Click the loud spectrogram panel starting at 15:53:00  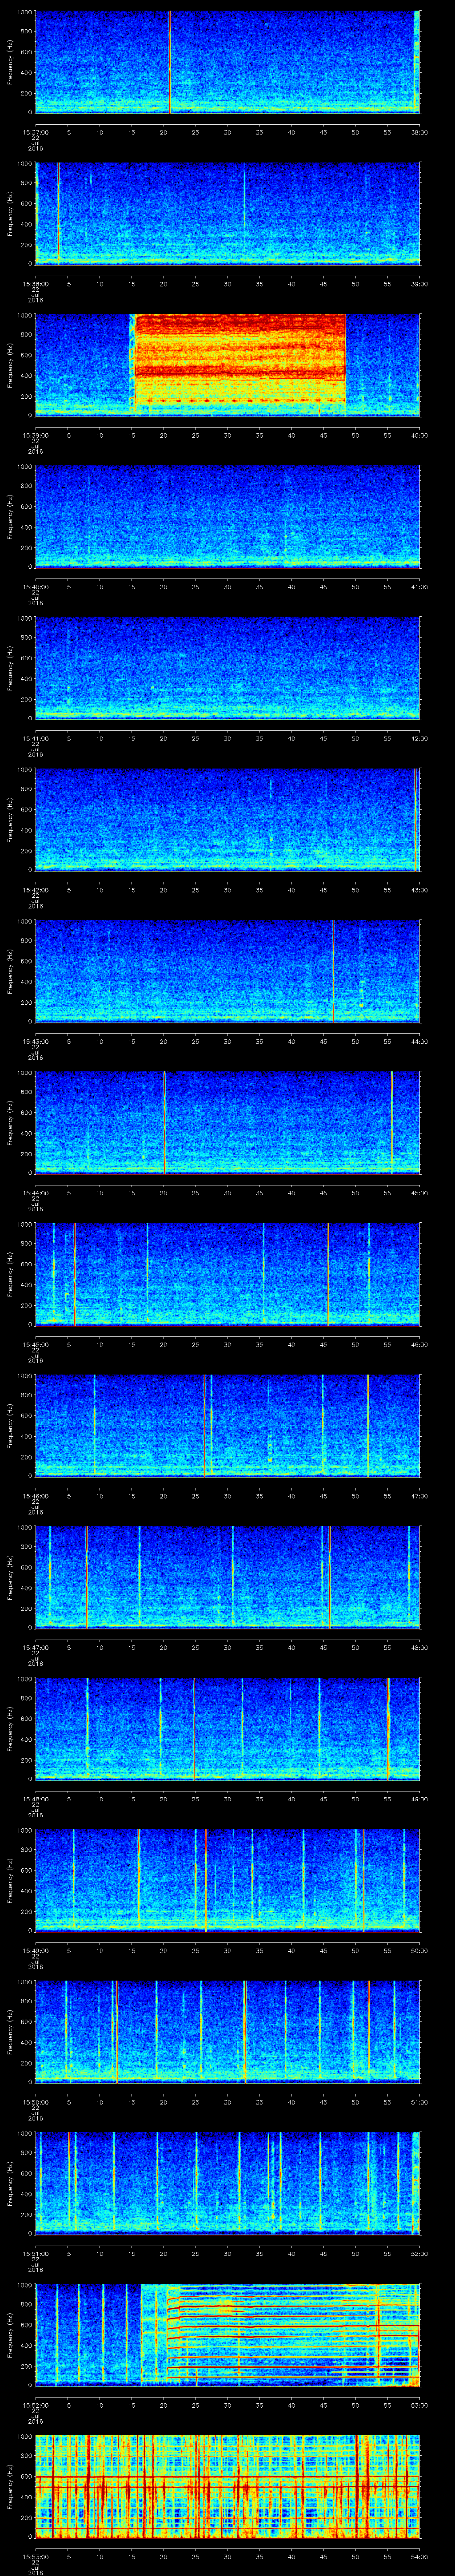(x=228, y=2486)
